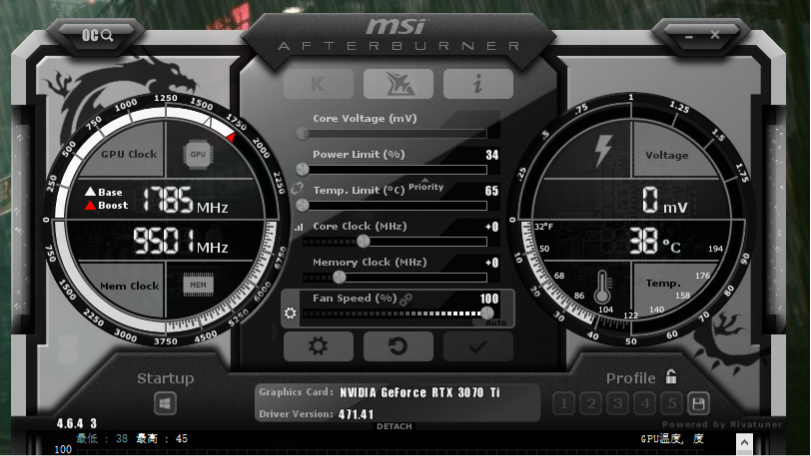The width and height of the screenshot is (811, 456).
Task: Click the Power Limit slider handle
Action: tap(303, 170)
